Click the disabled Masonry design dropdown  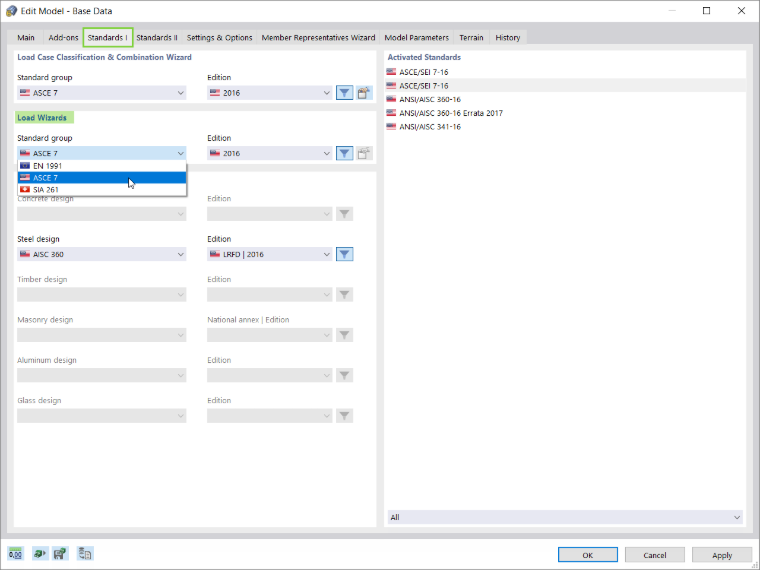point(102,335)
